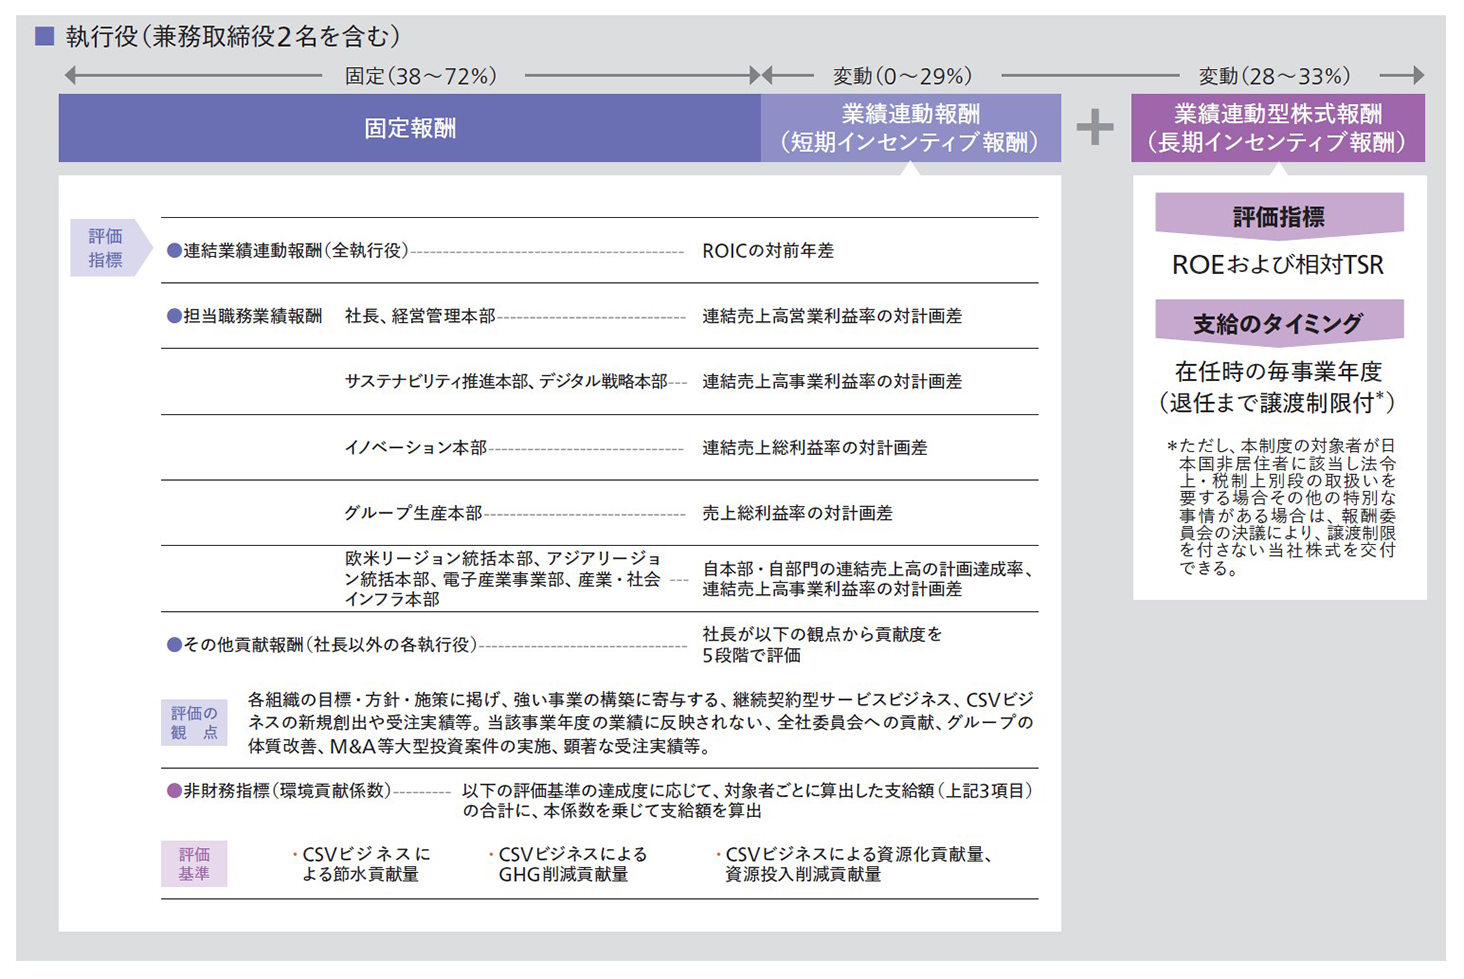Click the 評価の観点 label box

coord(194,723)
